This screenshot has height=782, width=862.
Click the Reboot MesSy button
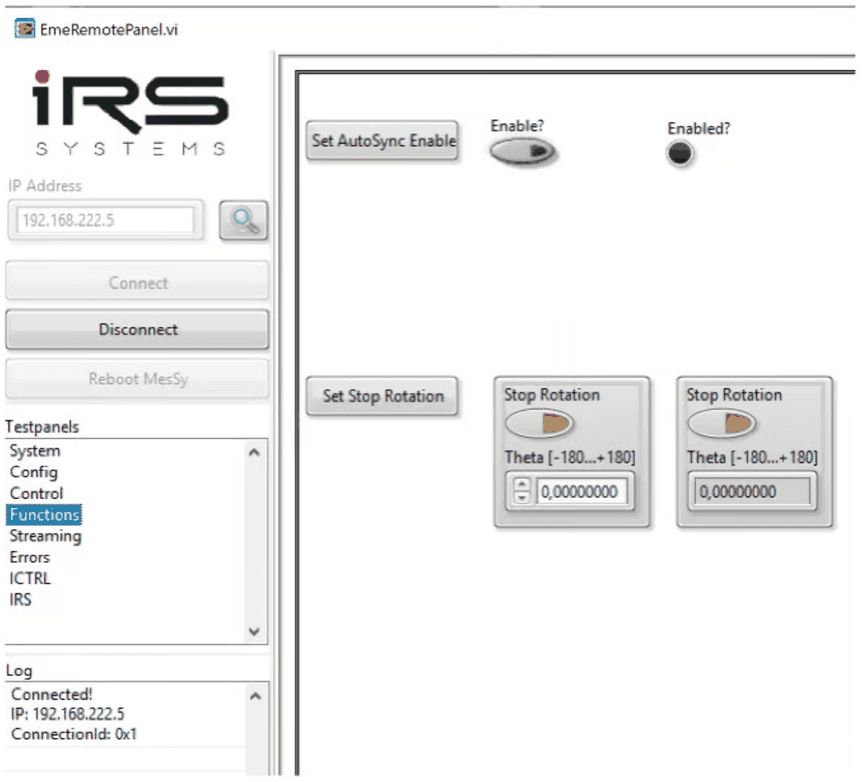(x=137, y=379)
